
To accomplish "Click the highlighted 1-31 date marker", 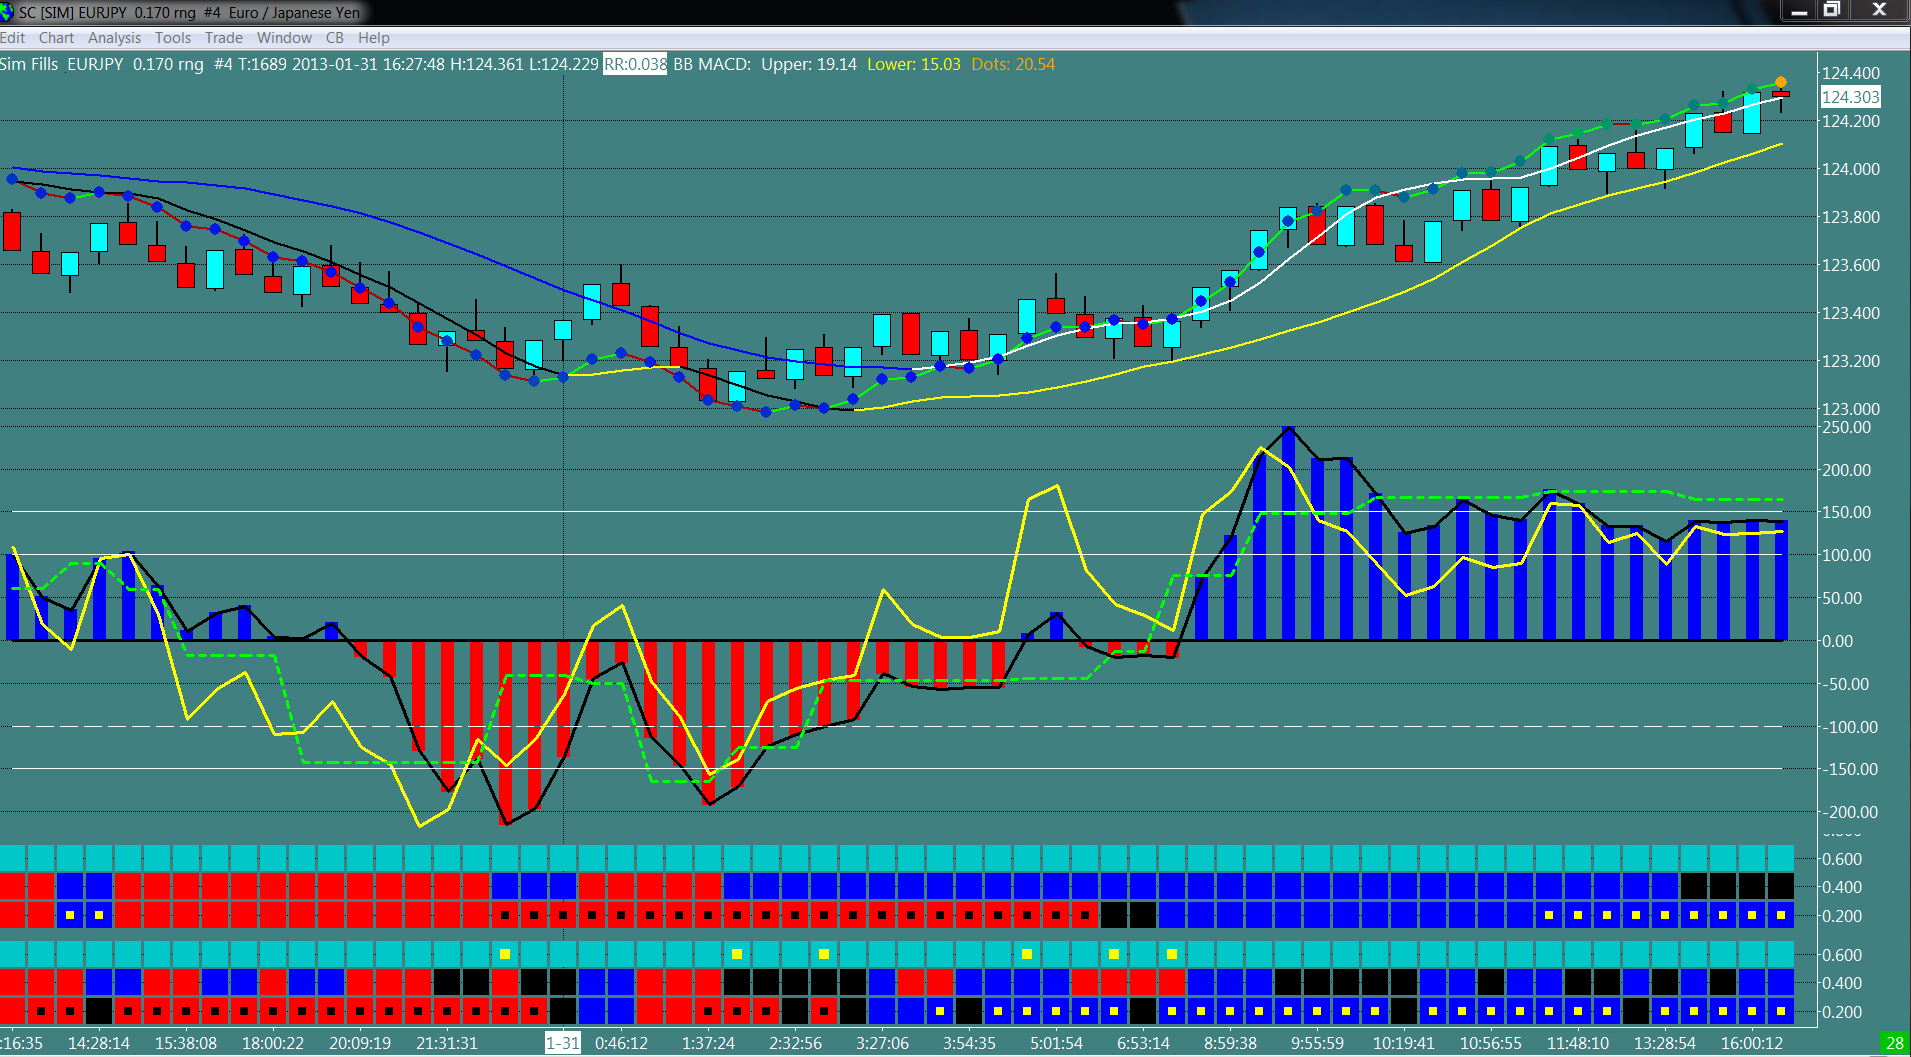I will coord(562,1043).
